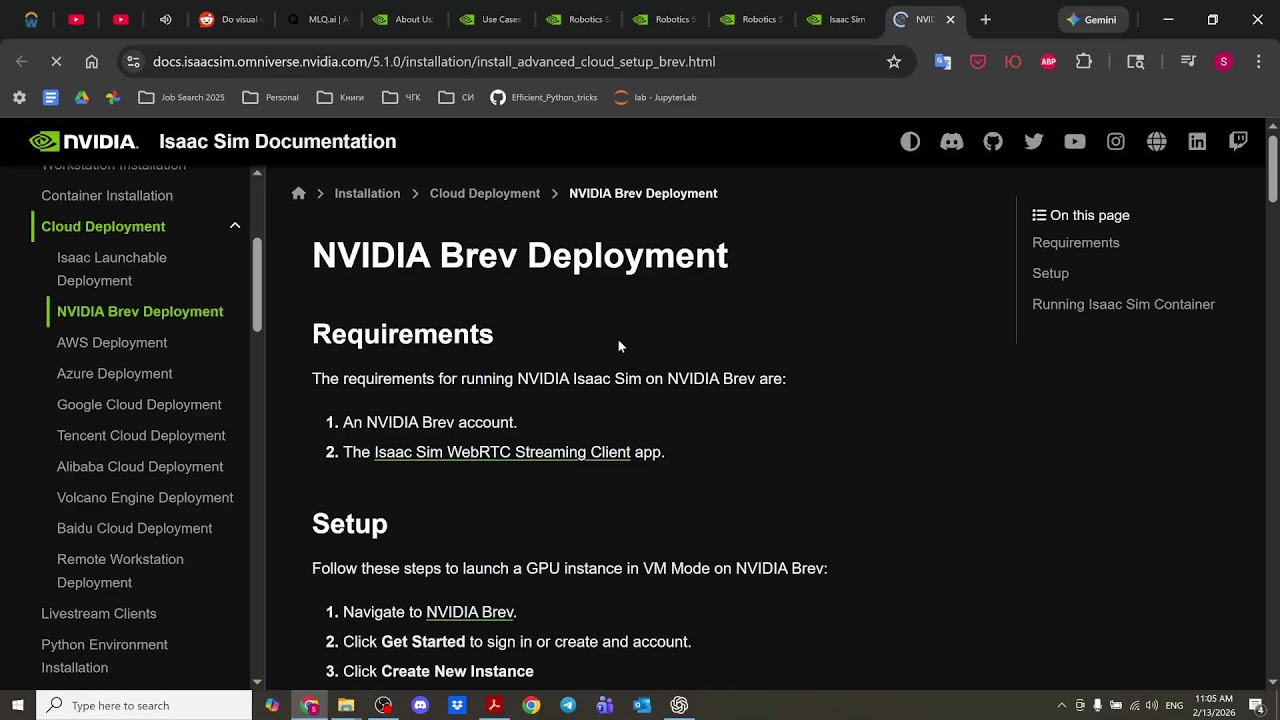Screen dimensions: 1280x720
Task: Collapse the Cloud Deployment sidebar section
Action: pos(235,226)
